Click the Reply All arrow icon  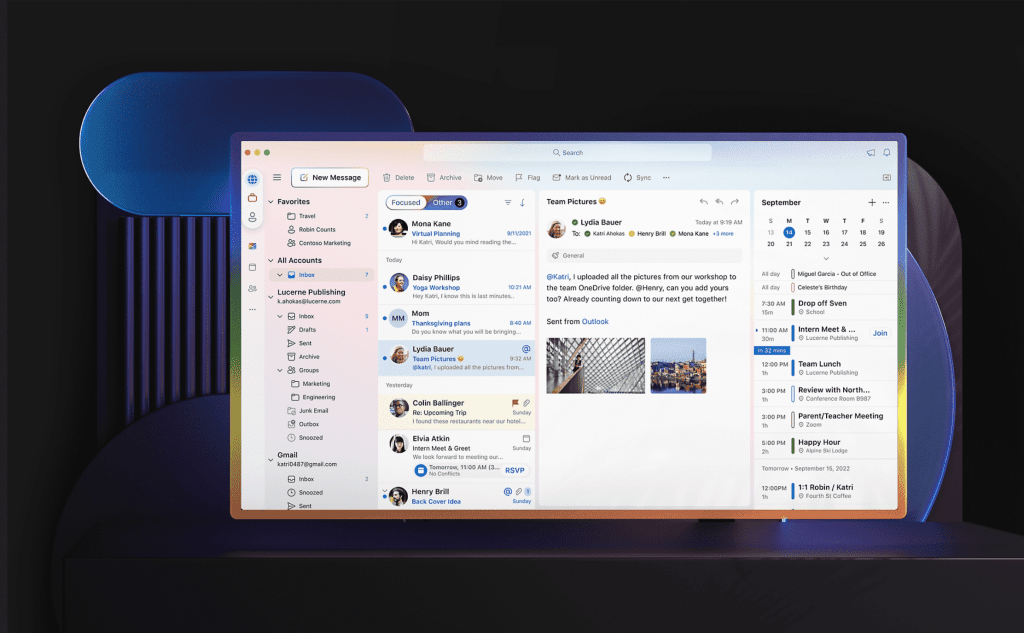719,202
